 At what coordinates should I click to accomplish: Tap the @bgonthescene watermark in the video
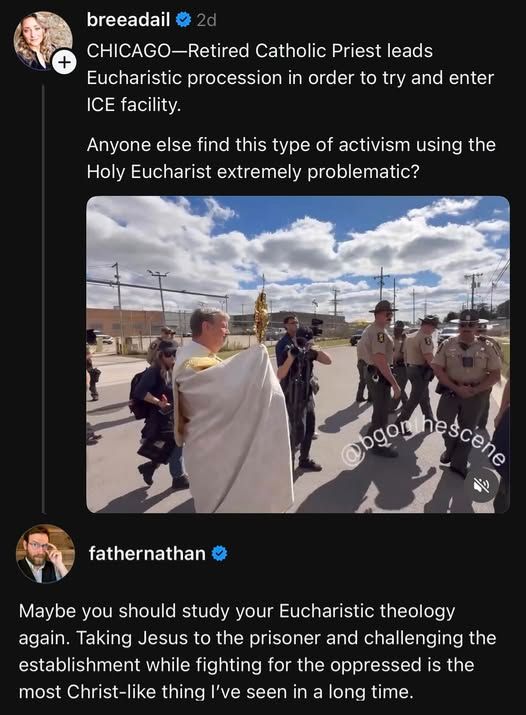coord(423,441)
